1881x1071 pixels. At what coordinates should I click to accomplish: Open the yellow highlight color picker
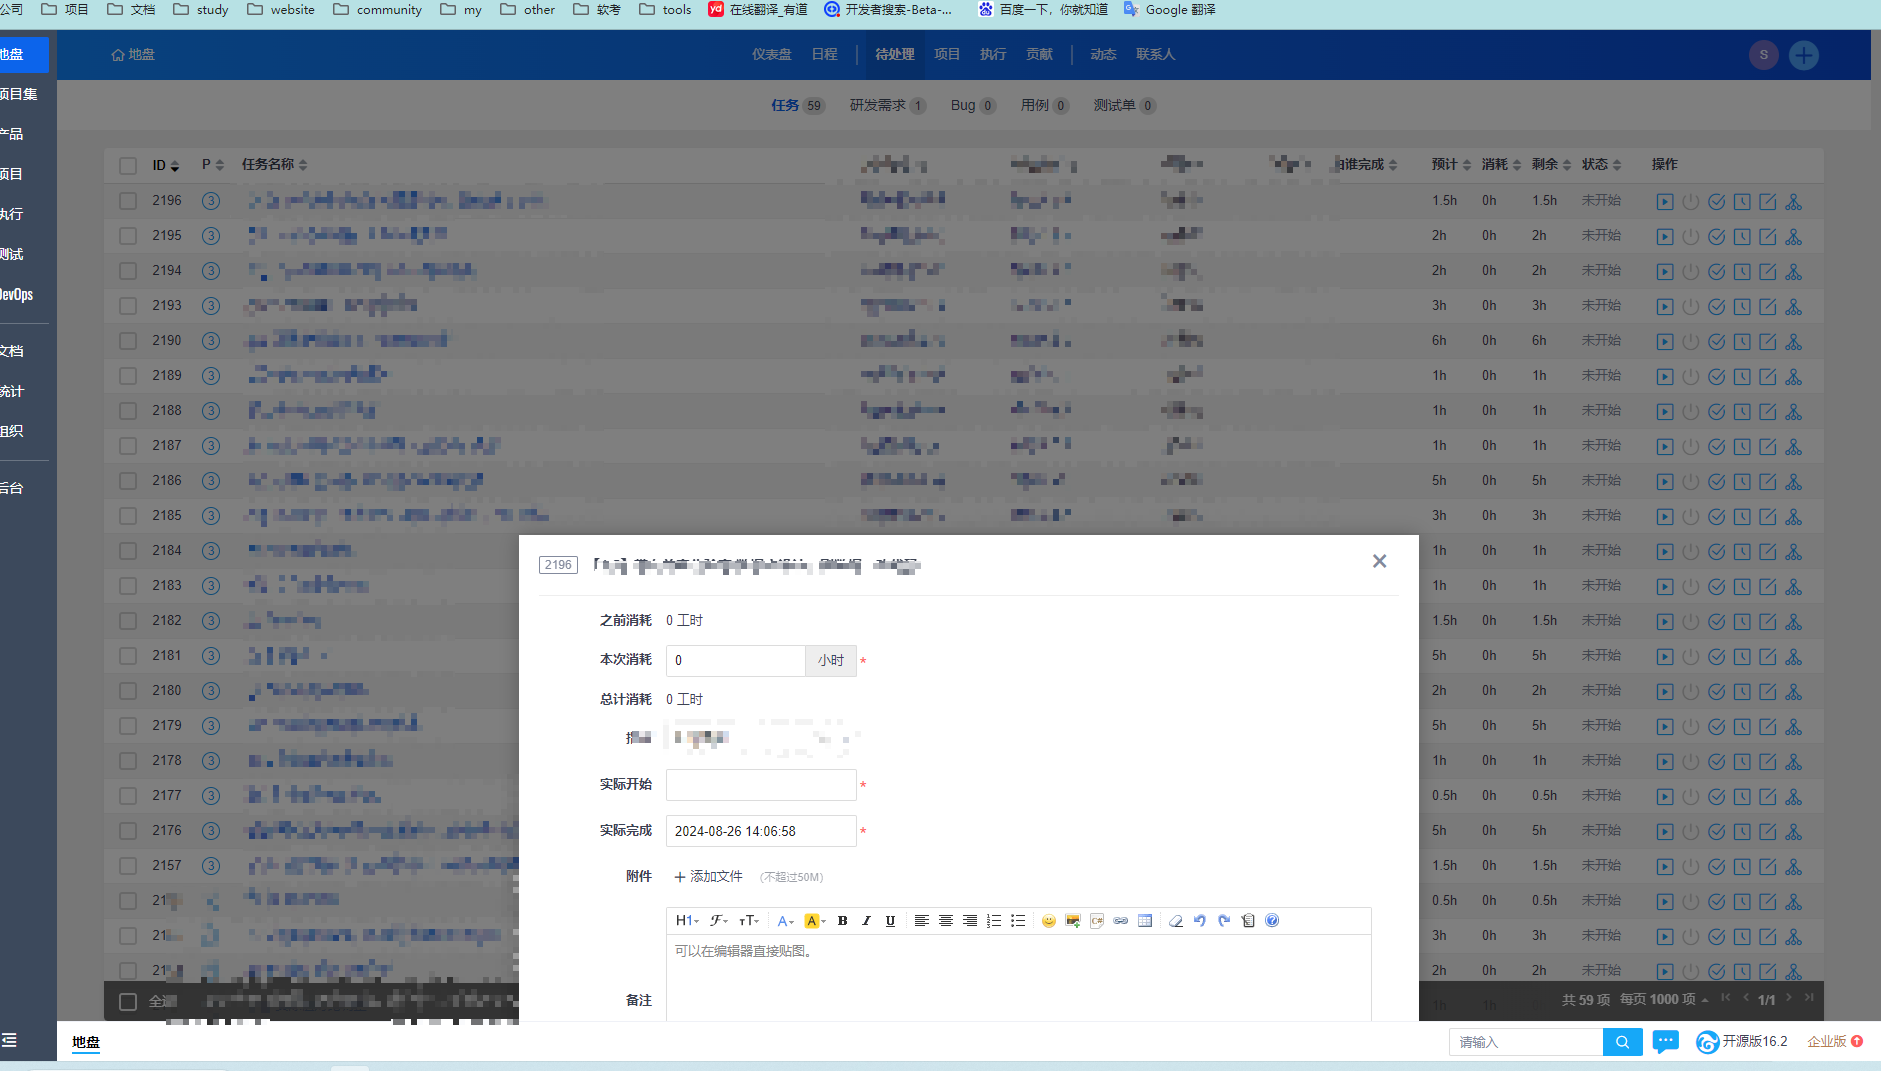(x=815, y=921)
